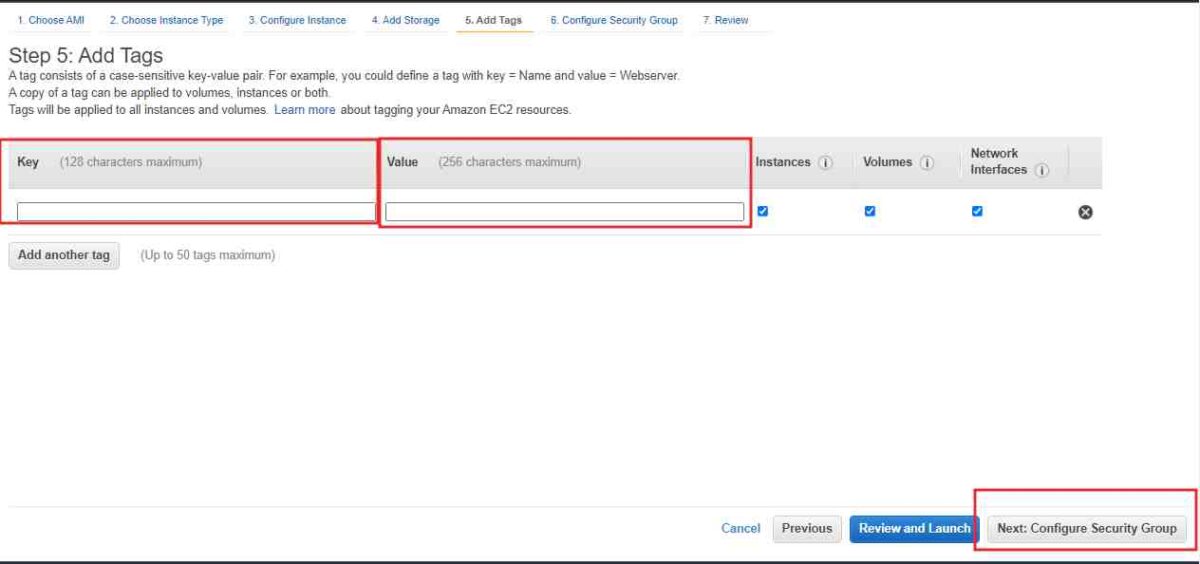Open the Learn more tagging link

point(304,110)
